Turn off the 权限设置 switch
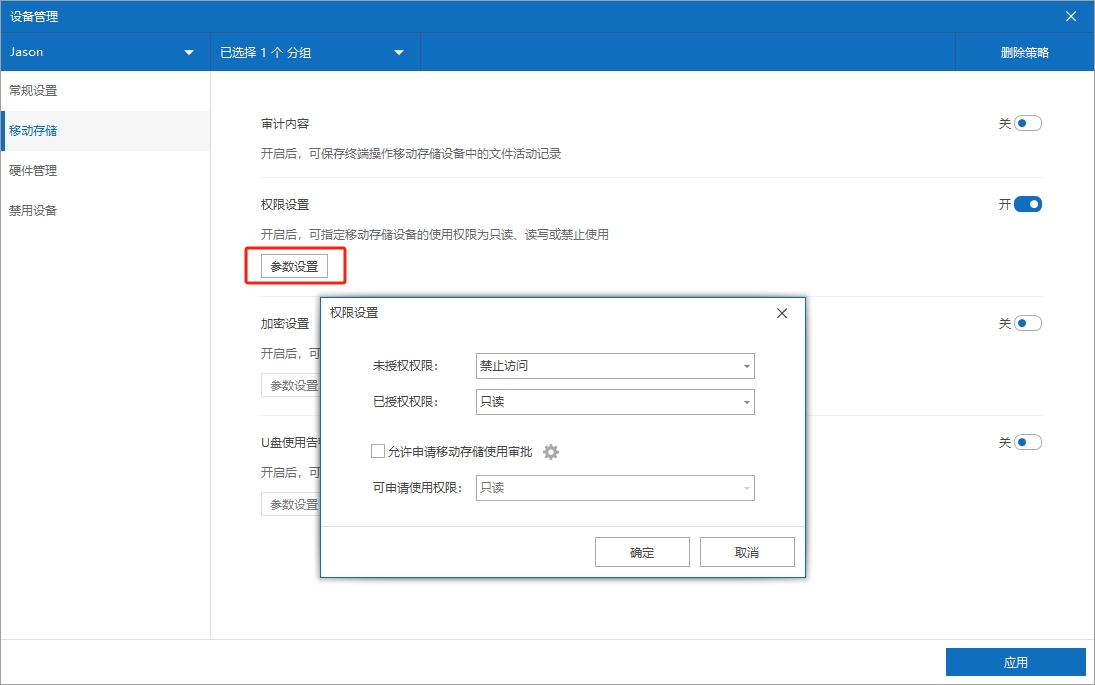This screenshot has width=1095, height=685. (1027, 204)
